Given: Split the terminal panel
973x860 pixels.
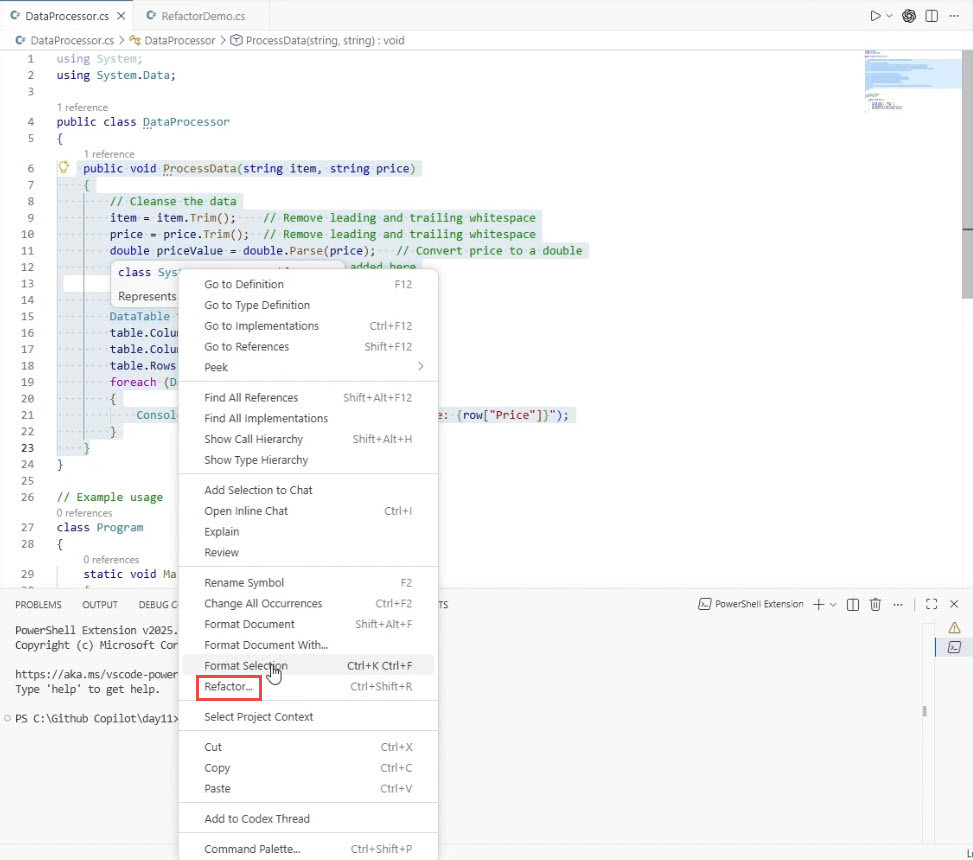Looking at the screenshot, I should coord(853,604).
